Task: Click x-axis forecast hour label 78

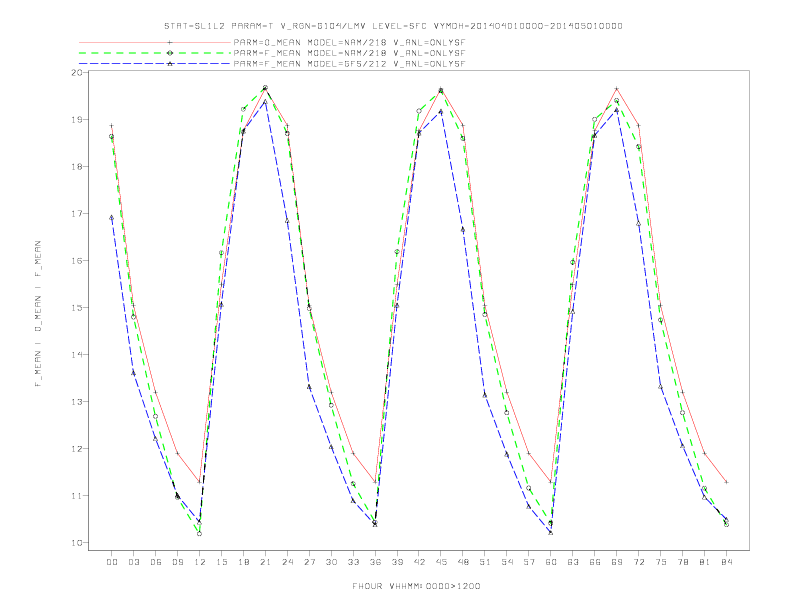Action: tap(682, 562)
